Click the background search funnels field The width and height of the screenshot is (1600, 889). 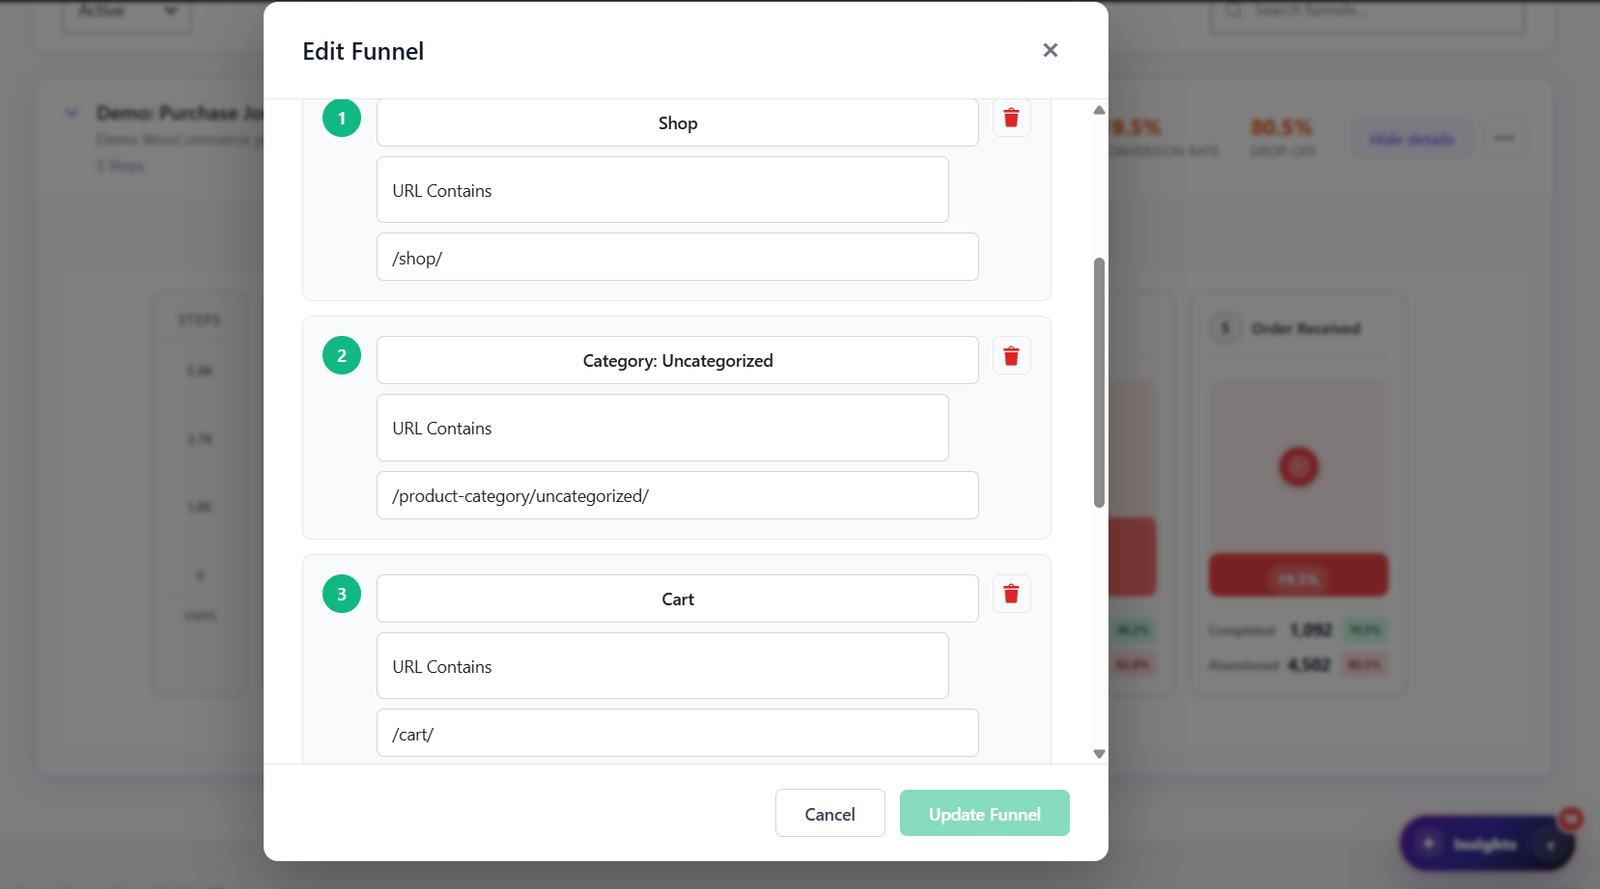pos(1367,14)
